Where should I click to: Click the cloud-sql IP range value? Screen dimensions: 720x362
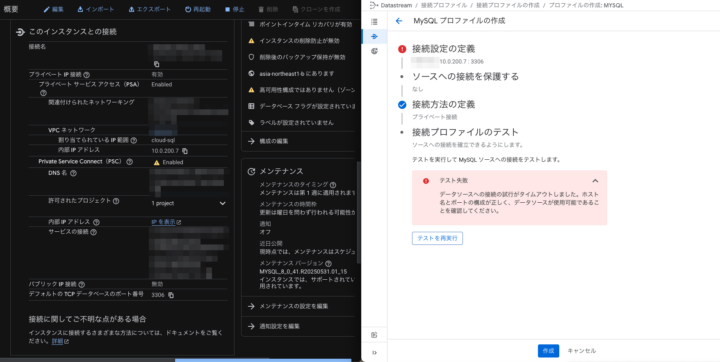click(163, 140)
